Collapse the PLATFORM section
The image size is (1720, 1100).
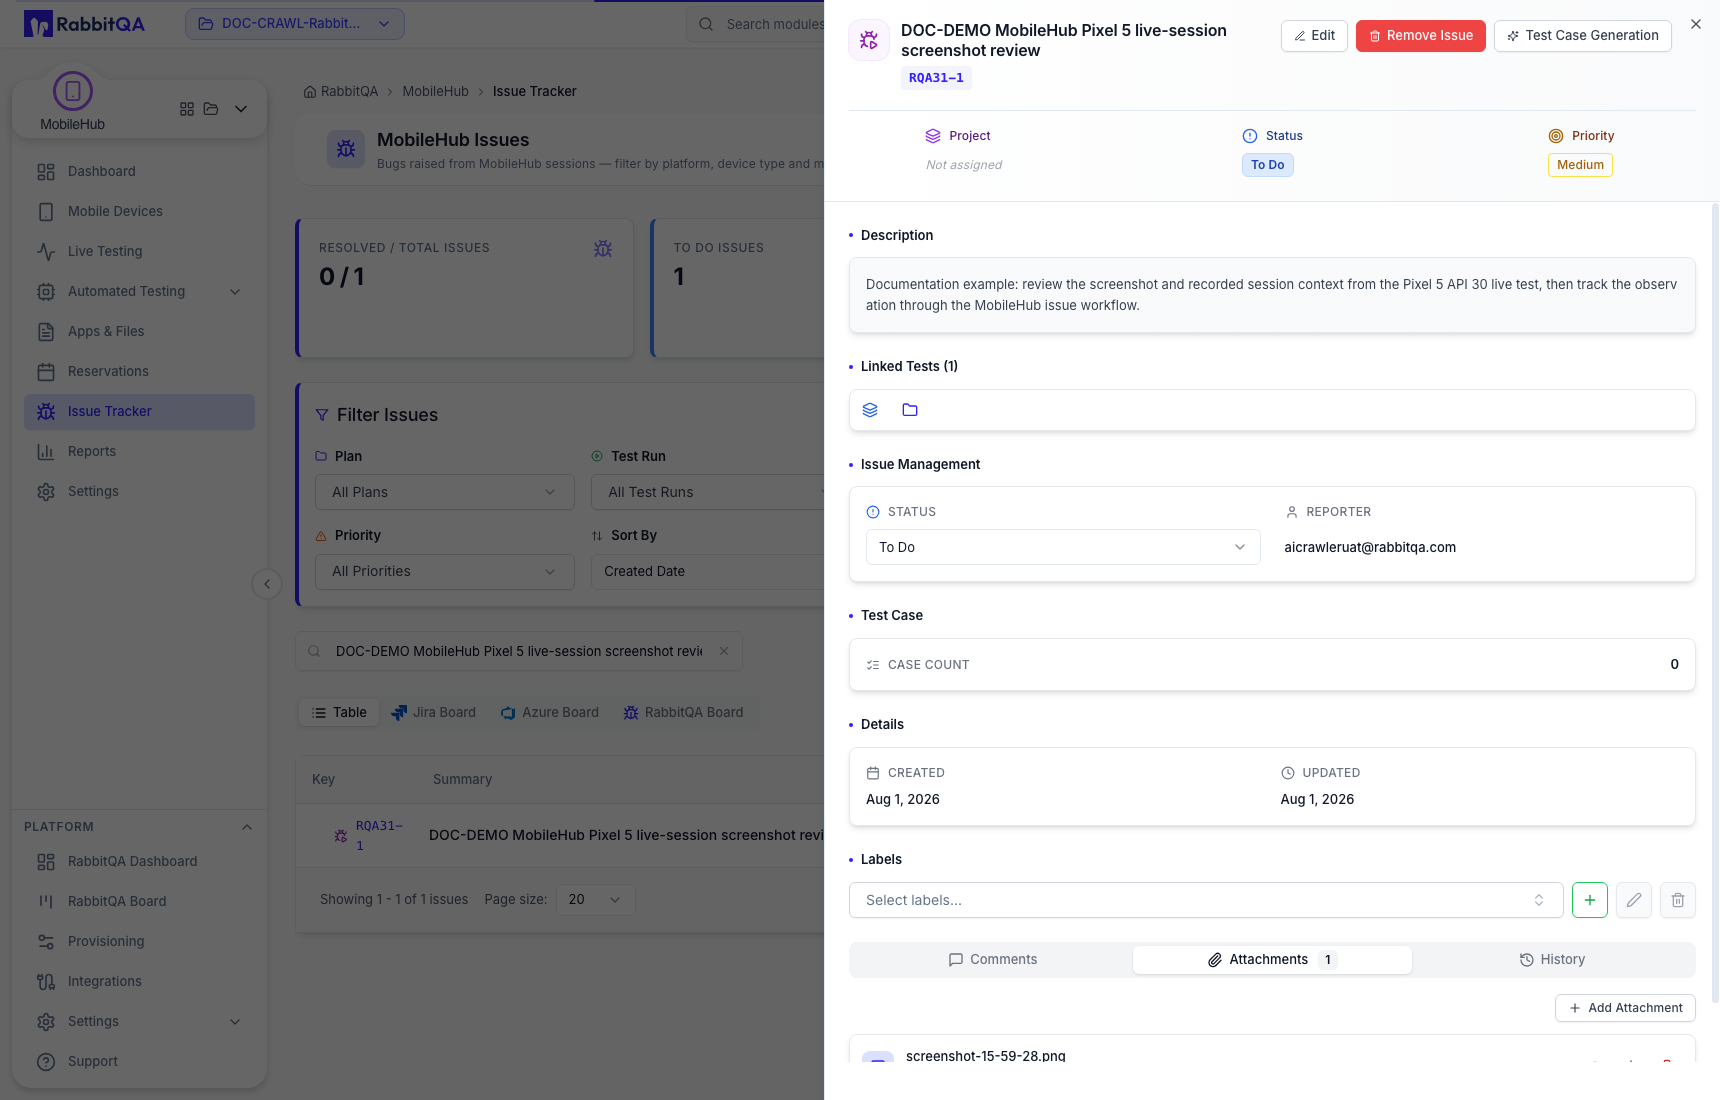tap(247, 827)
